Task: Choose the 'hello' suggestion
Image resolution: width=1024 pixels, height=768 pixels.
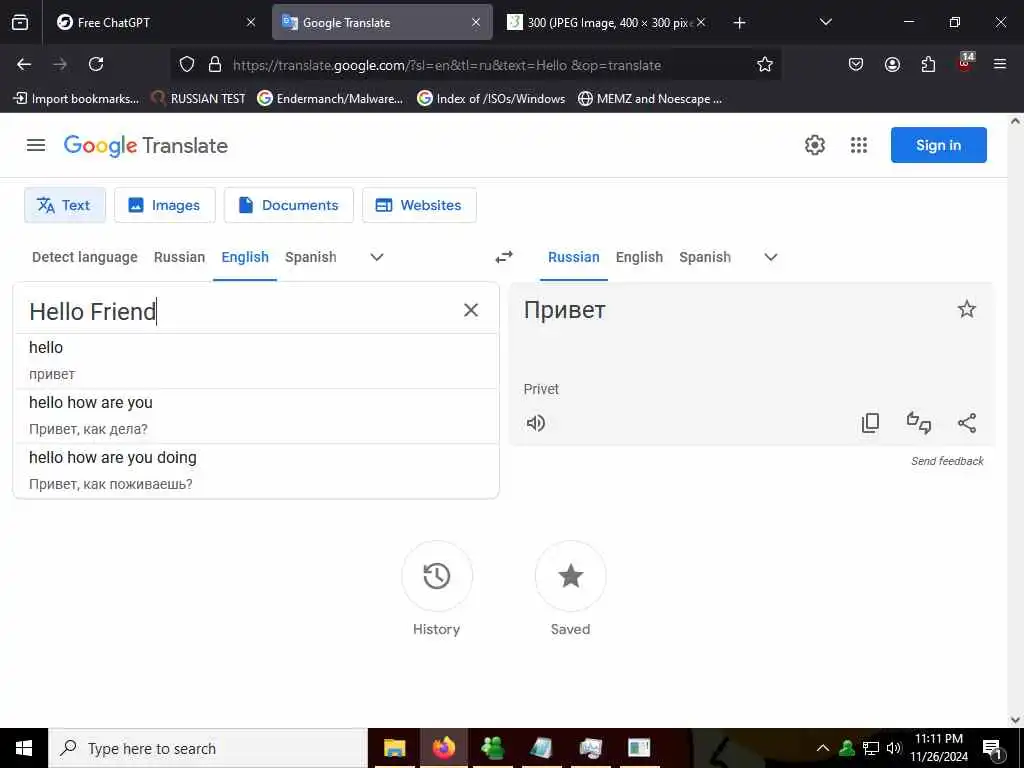Action: (256, 361)
